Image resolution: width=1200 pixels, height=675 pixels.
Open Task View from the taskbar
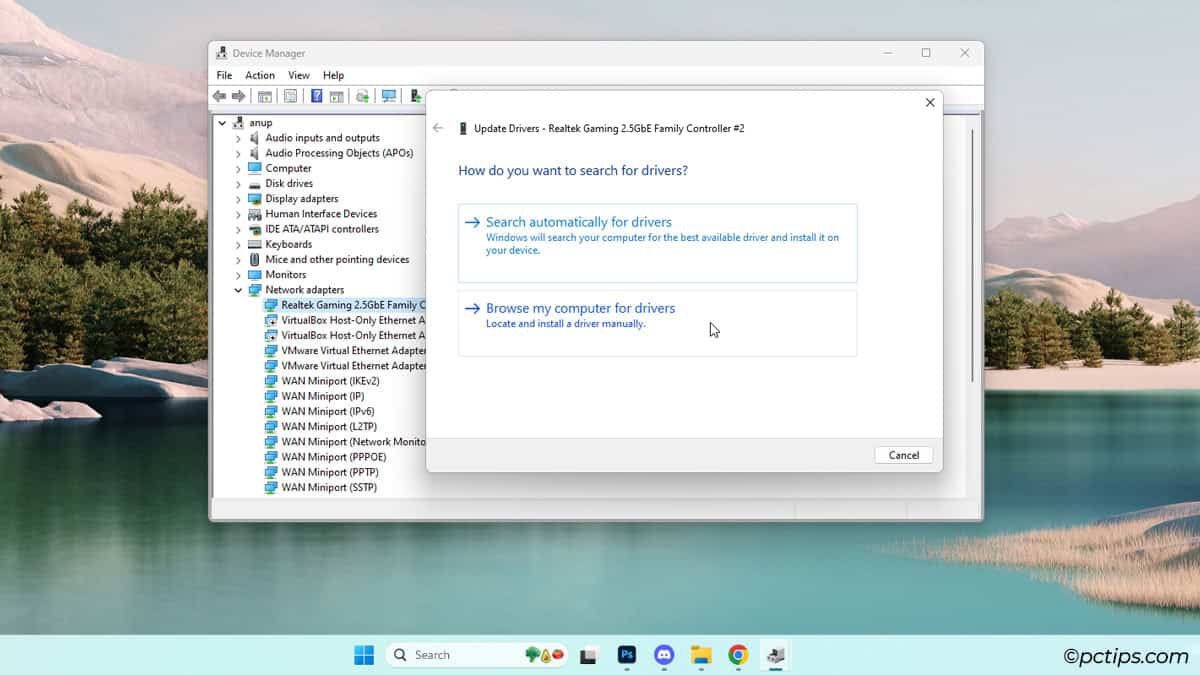589,655
